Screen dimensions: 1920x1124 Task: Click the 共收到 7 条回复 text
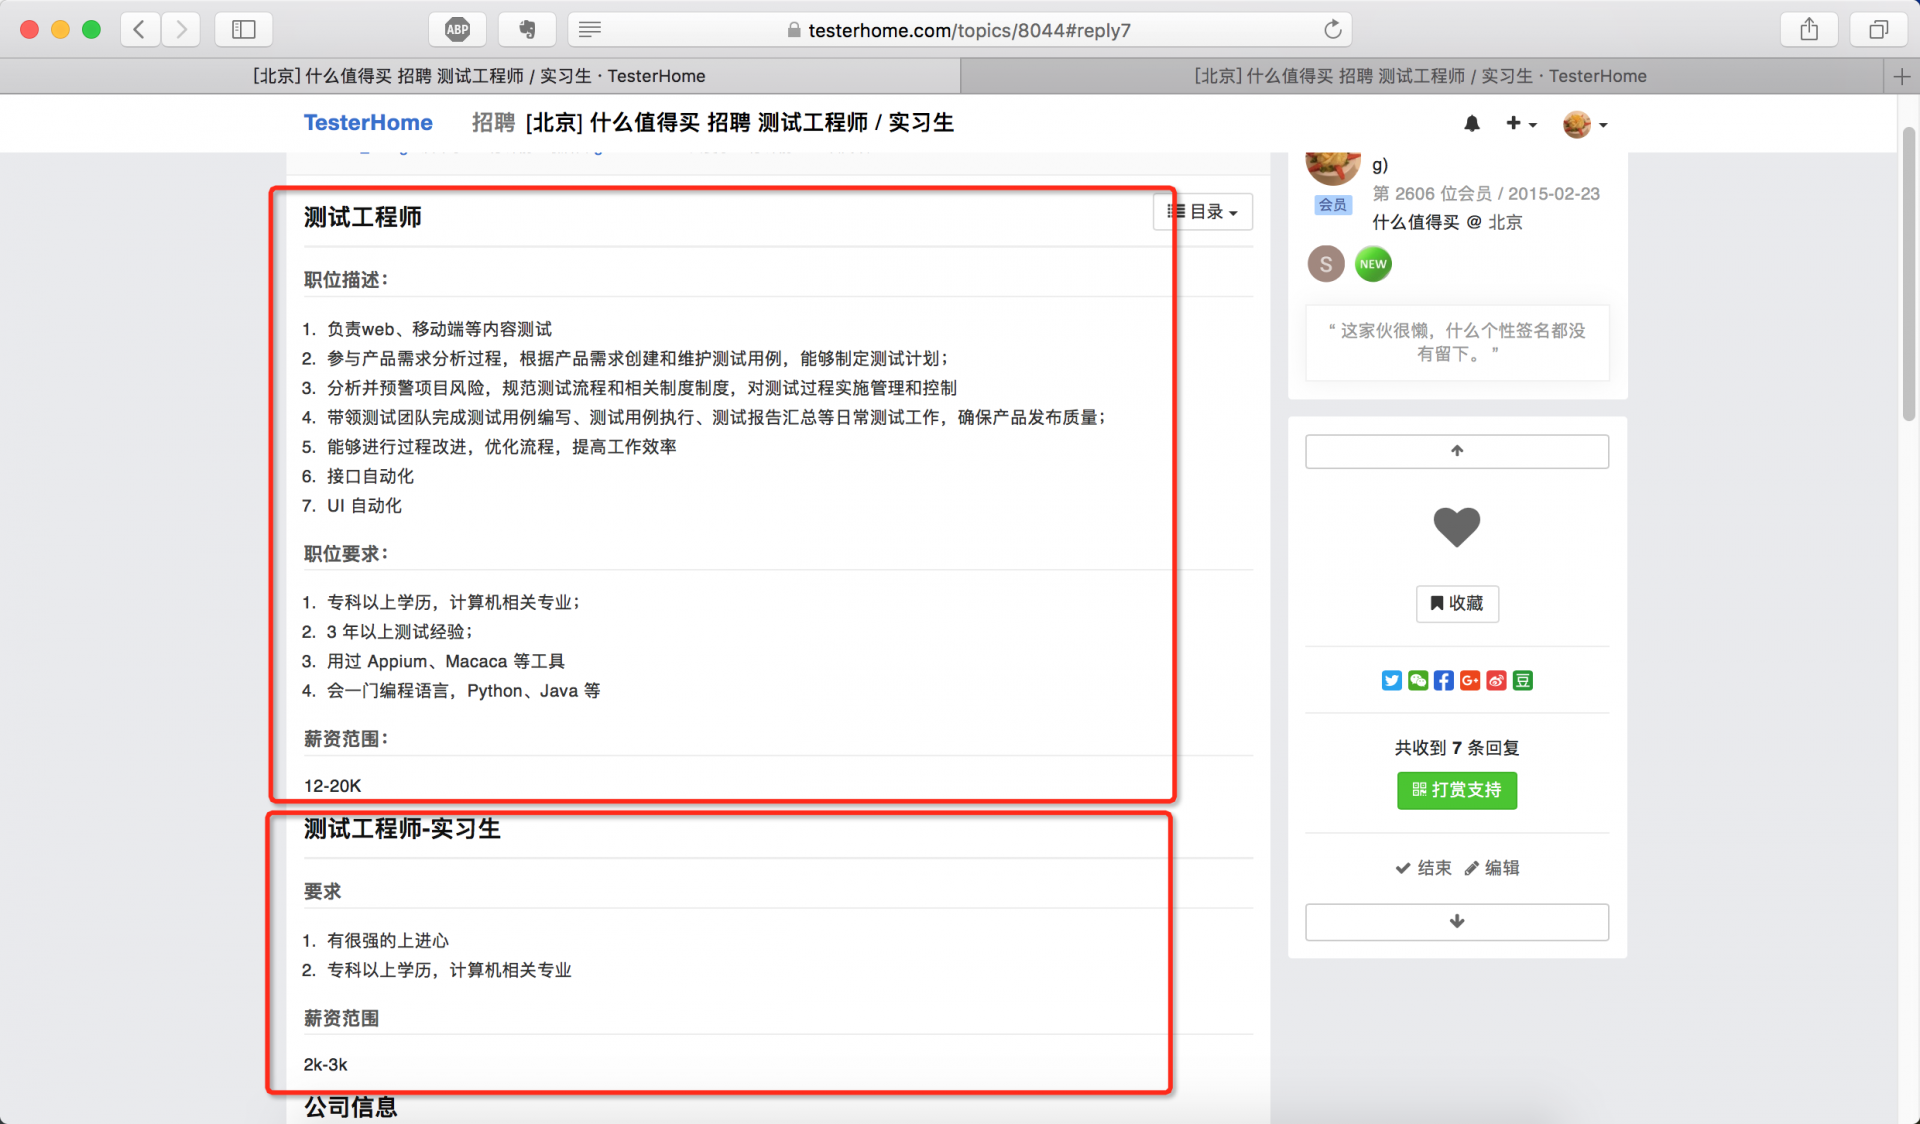tap(1456, 748)
